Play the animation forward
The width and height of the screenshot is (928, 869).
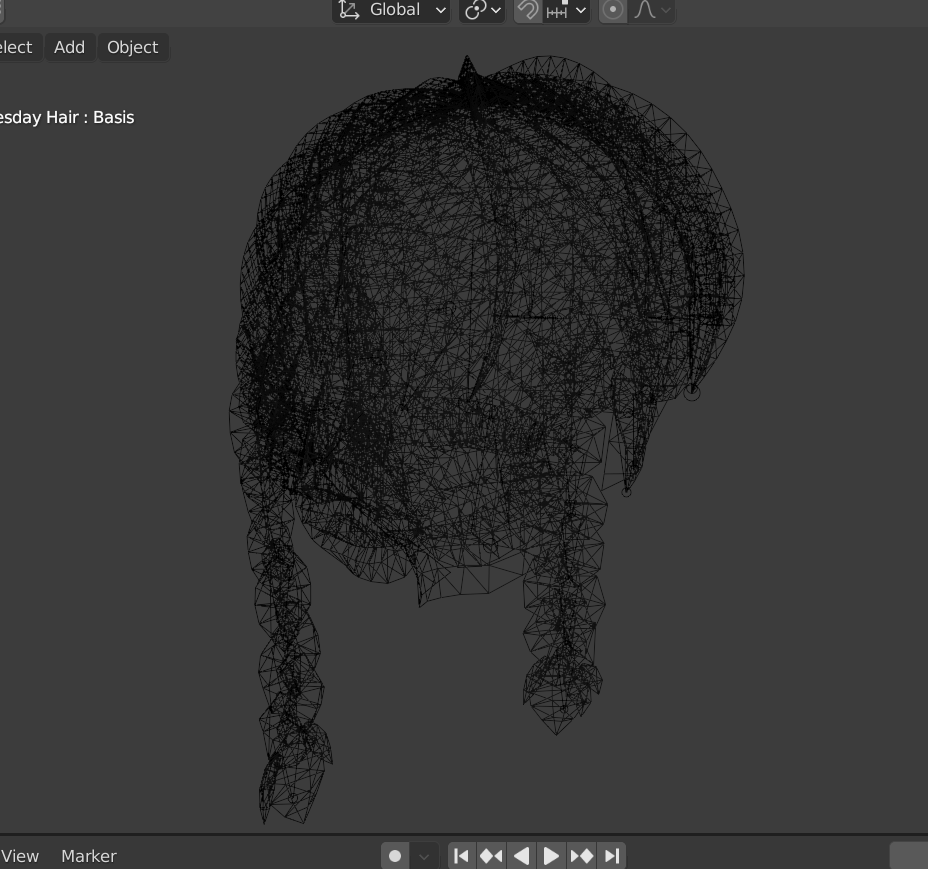[551, 856]
